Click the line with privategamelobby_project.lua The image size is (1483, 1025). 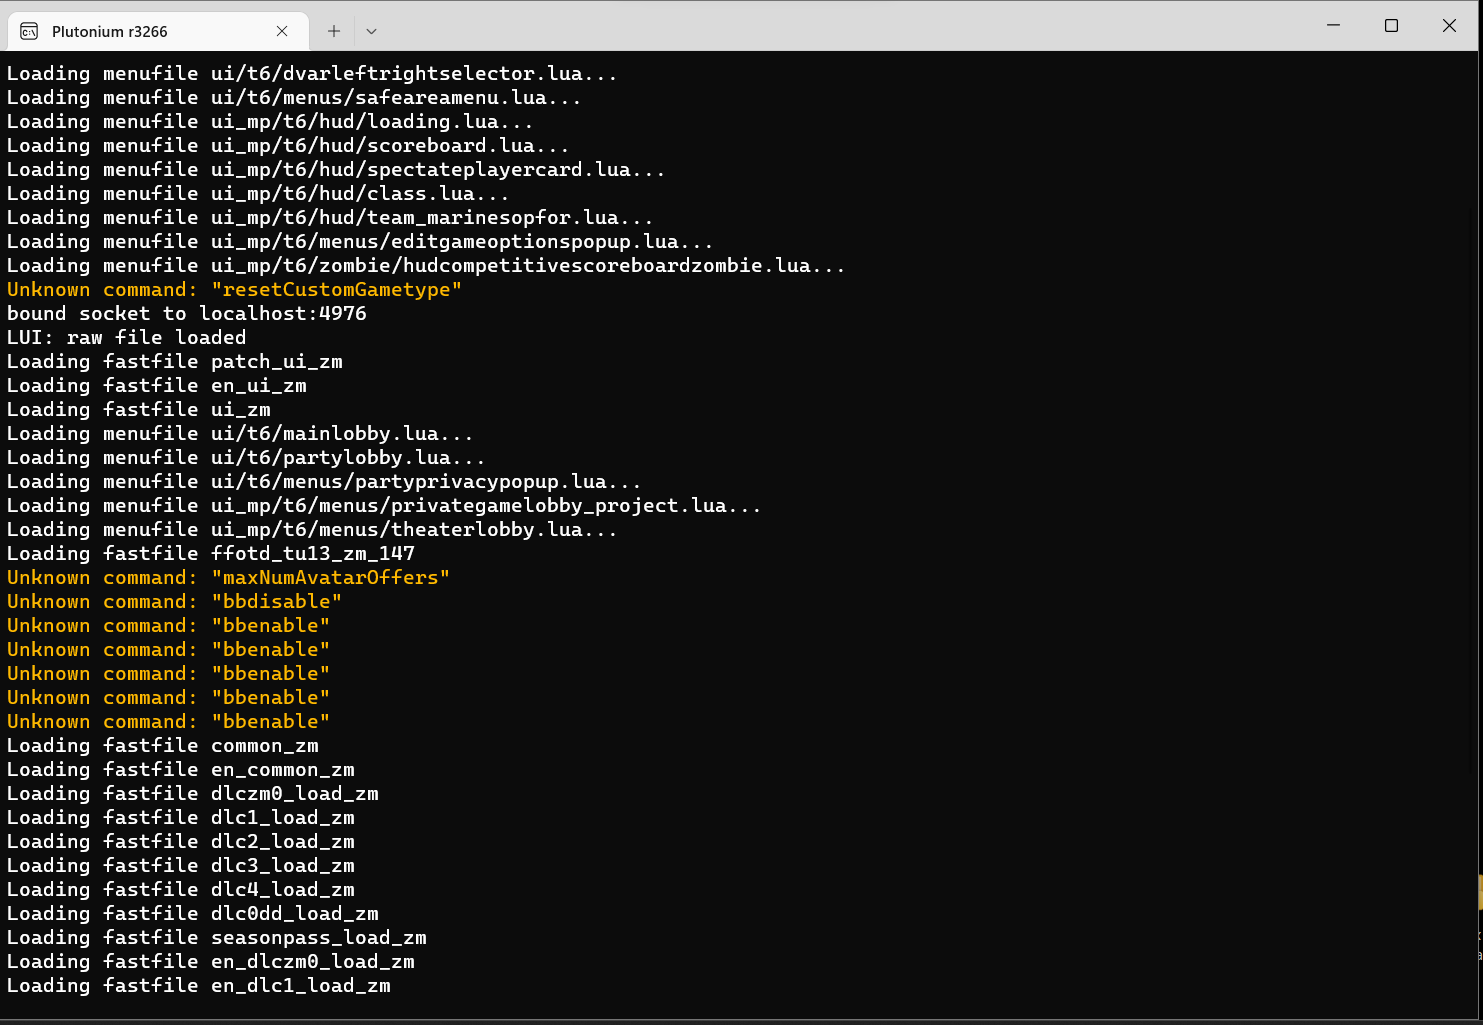[x=384, y=505]
